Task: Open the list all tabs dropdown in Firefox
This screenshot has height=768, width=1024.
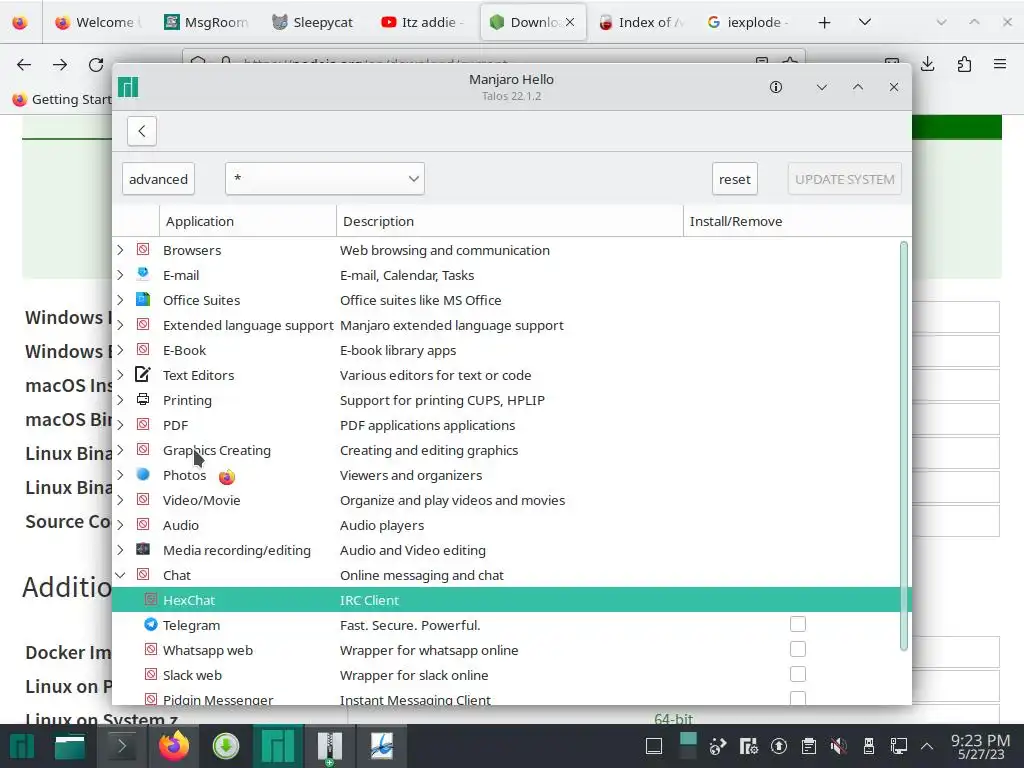Action: coord(865,22)
